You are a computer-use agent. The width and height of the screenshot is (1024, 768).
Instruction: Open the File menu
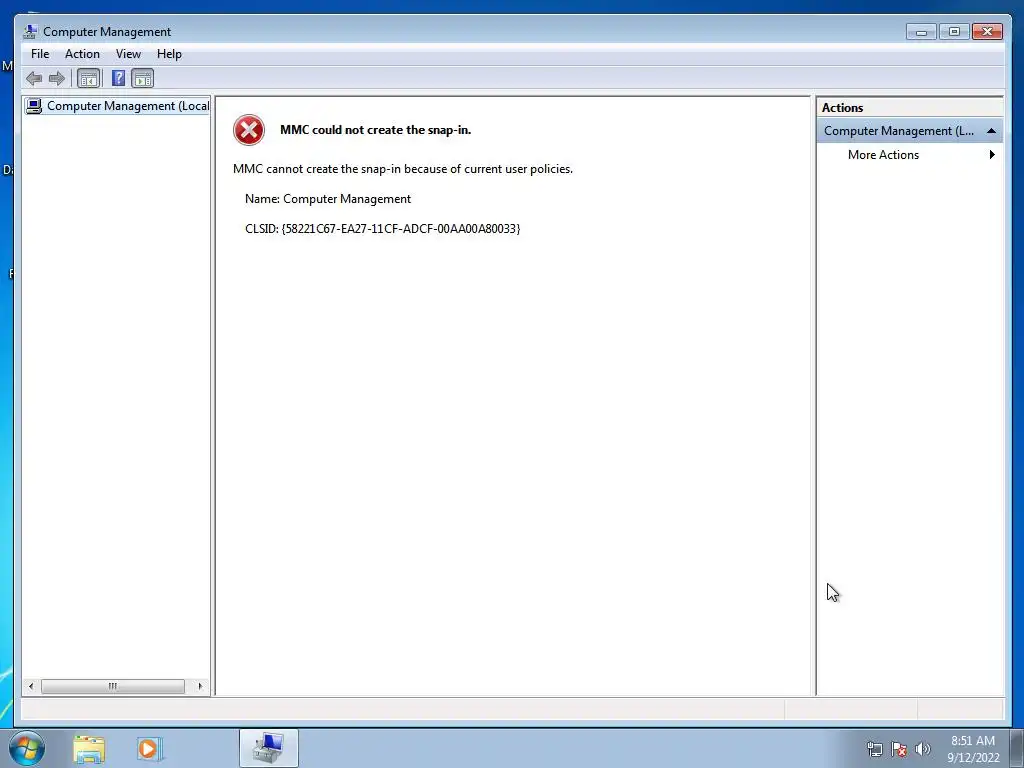[x=40, y=54]
